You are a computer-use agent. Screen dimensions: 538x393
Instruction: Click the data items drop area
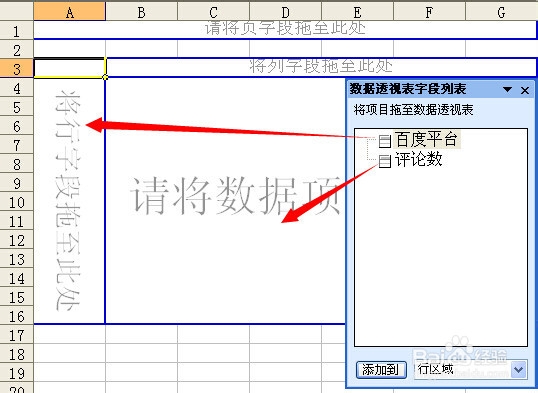pos(226,200)
